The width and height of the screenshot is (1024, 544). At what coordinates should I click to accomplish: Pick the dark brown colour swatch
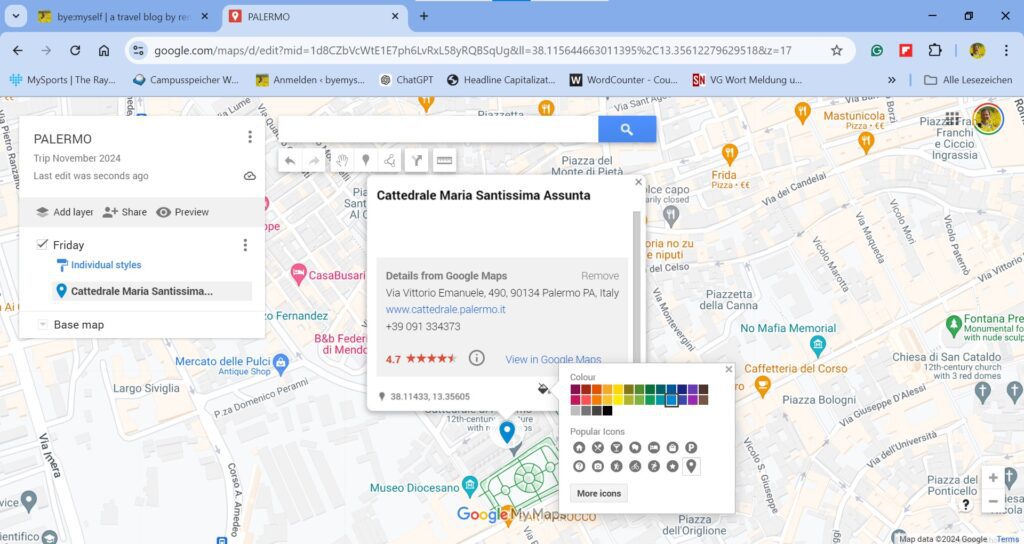[x=703, y=390]
